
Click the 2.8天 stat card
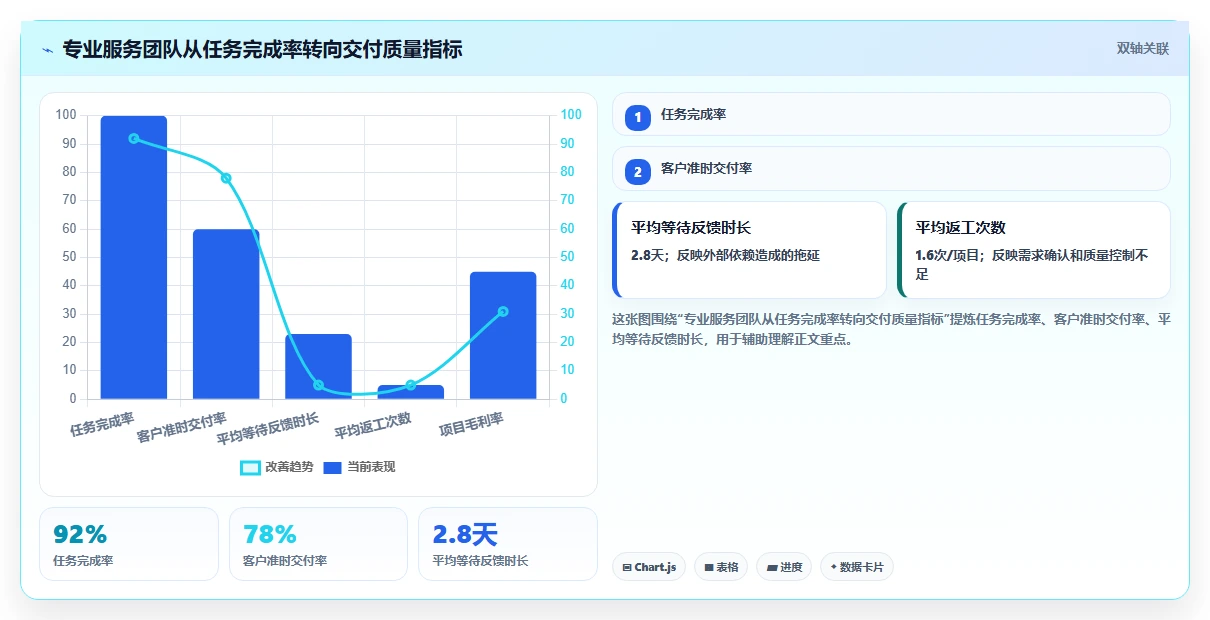click(x=508, y=544)
